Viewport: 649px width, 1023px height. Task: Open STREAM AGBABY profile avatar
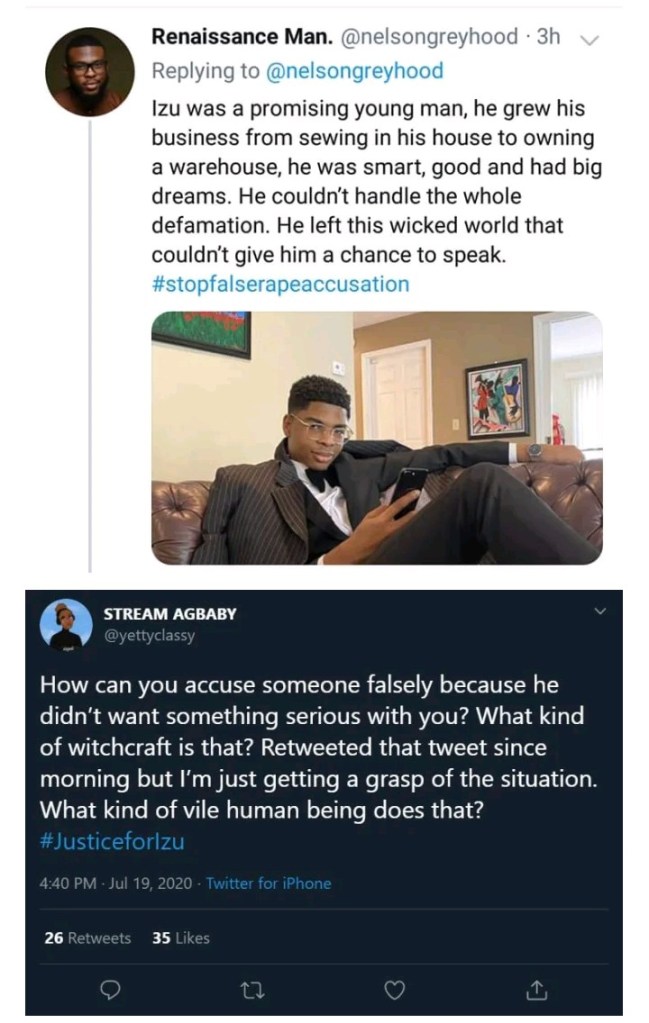click(66, 626)
